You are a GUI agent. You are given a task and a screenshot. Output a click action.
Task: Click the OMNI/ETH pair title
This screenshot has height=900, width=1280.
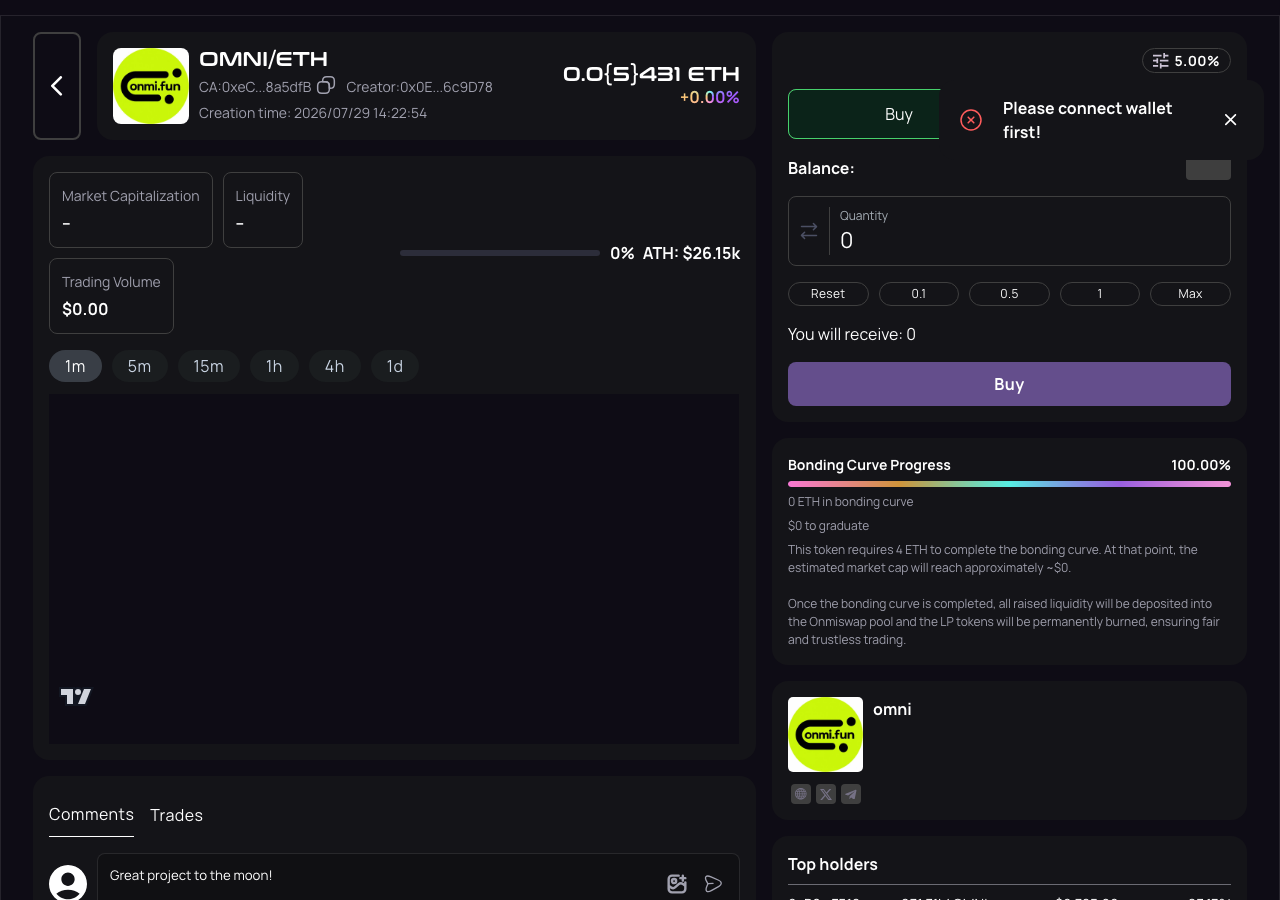tap(263, 59)
